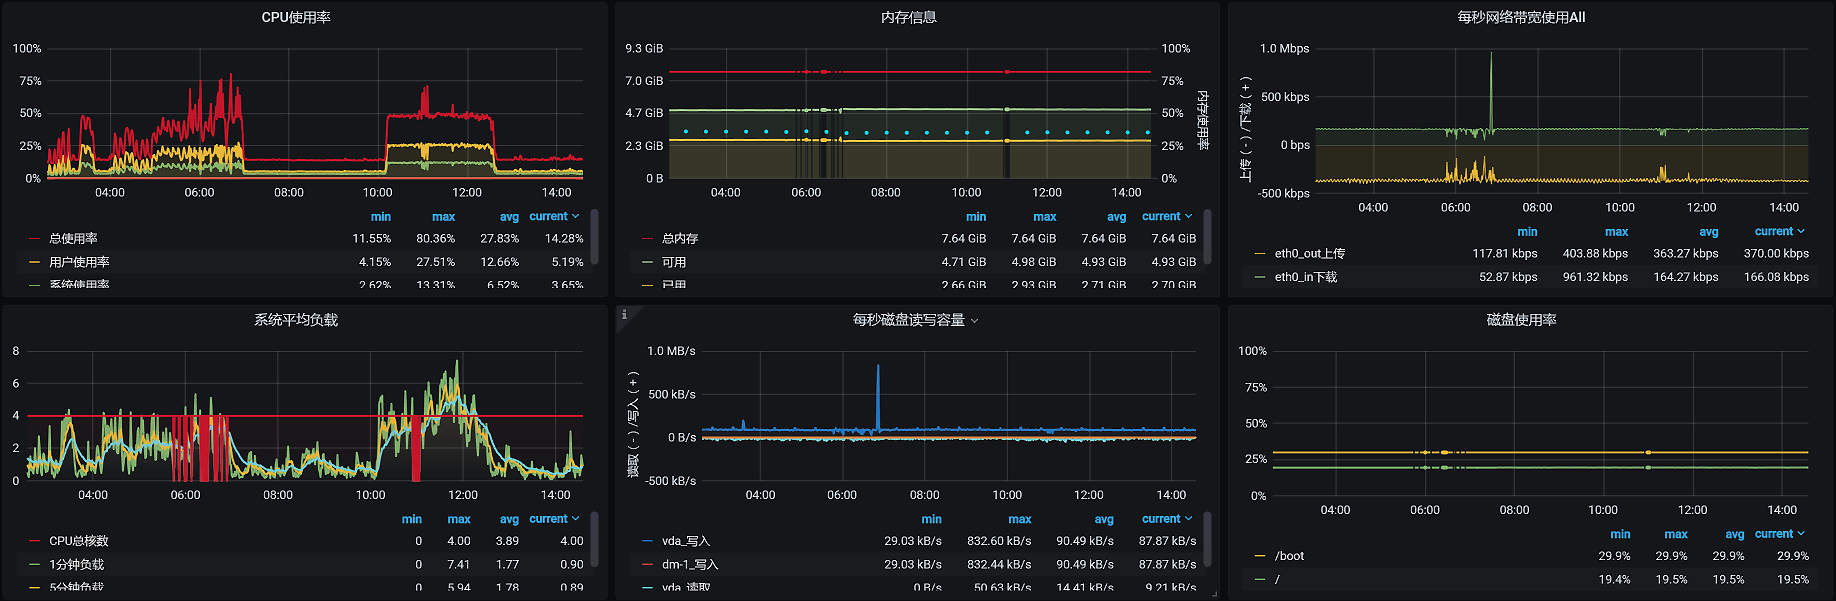
Task: Toggle eth0_in下载 series in network legend
Action: click(x=1305, y=277)
